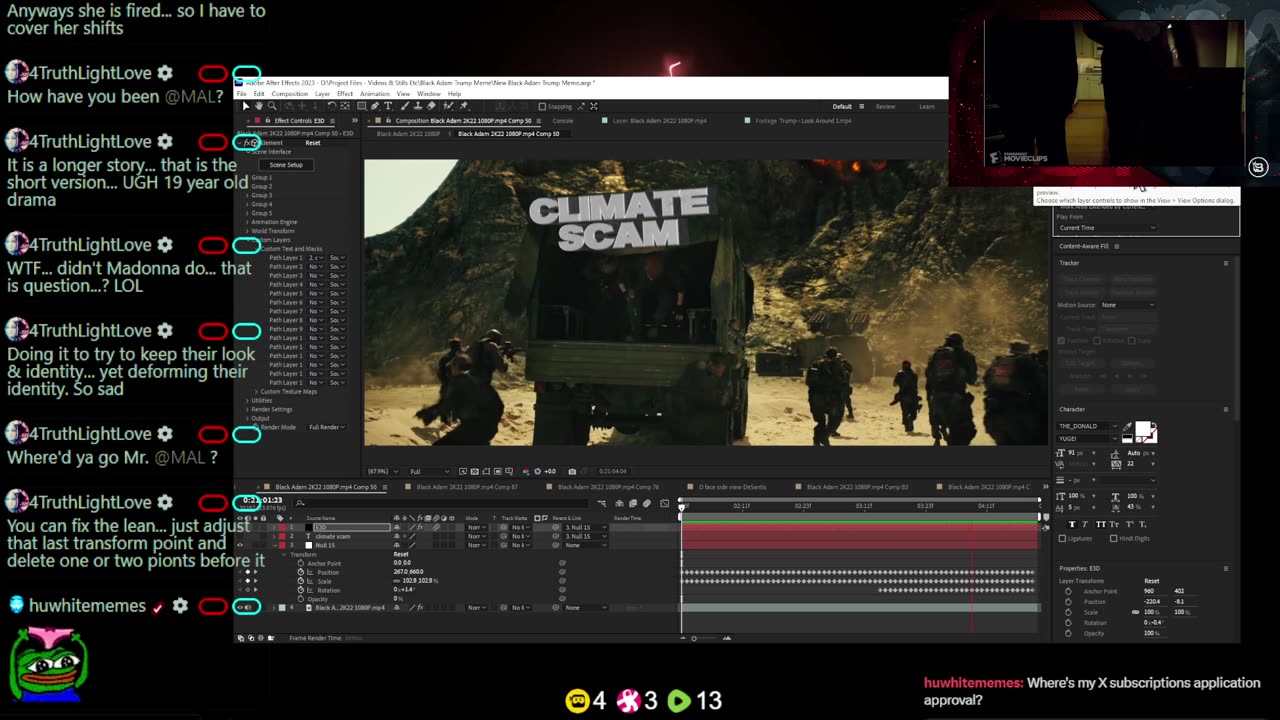The width and height of the screenshot is (1280, 720).
Task: Toggle motion blur icon in timeline header
Action: pos(647,503)
